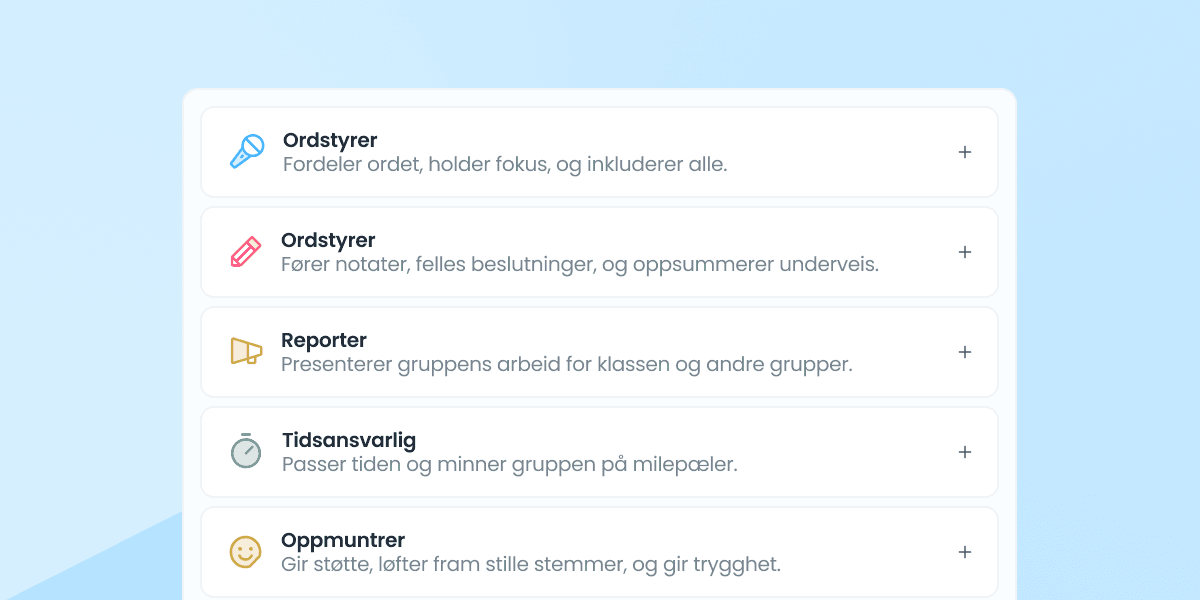Click the Reporter heading
This screenshot has height=600, width=1200.
[x=324, y=340]
